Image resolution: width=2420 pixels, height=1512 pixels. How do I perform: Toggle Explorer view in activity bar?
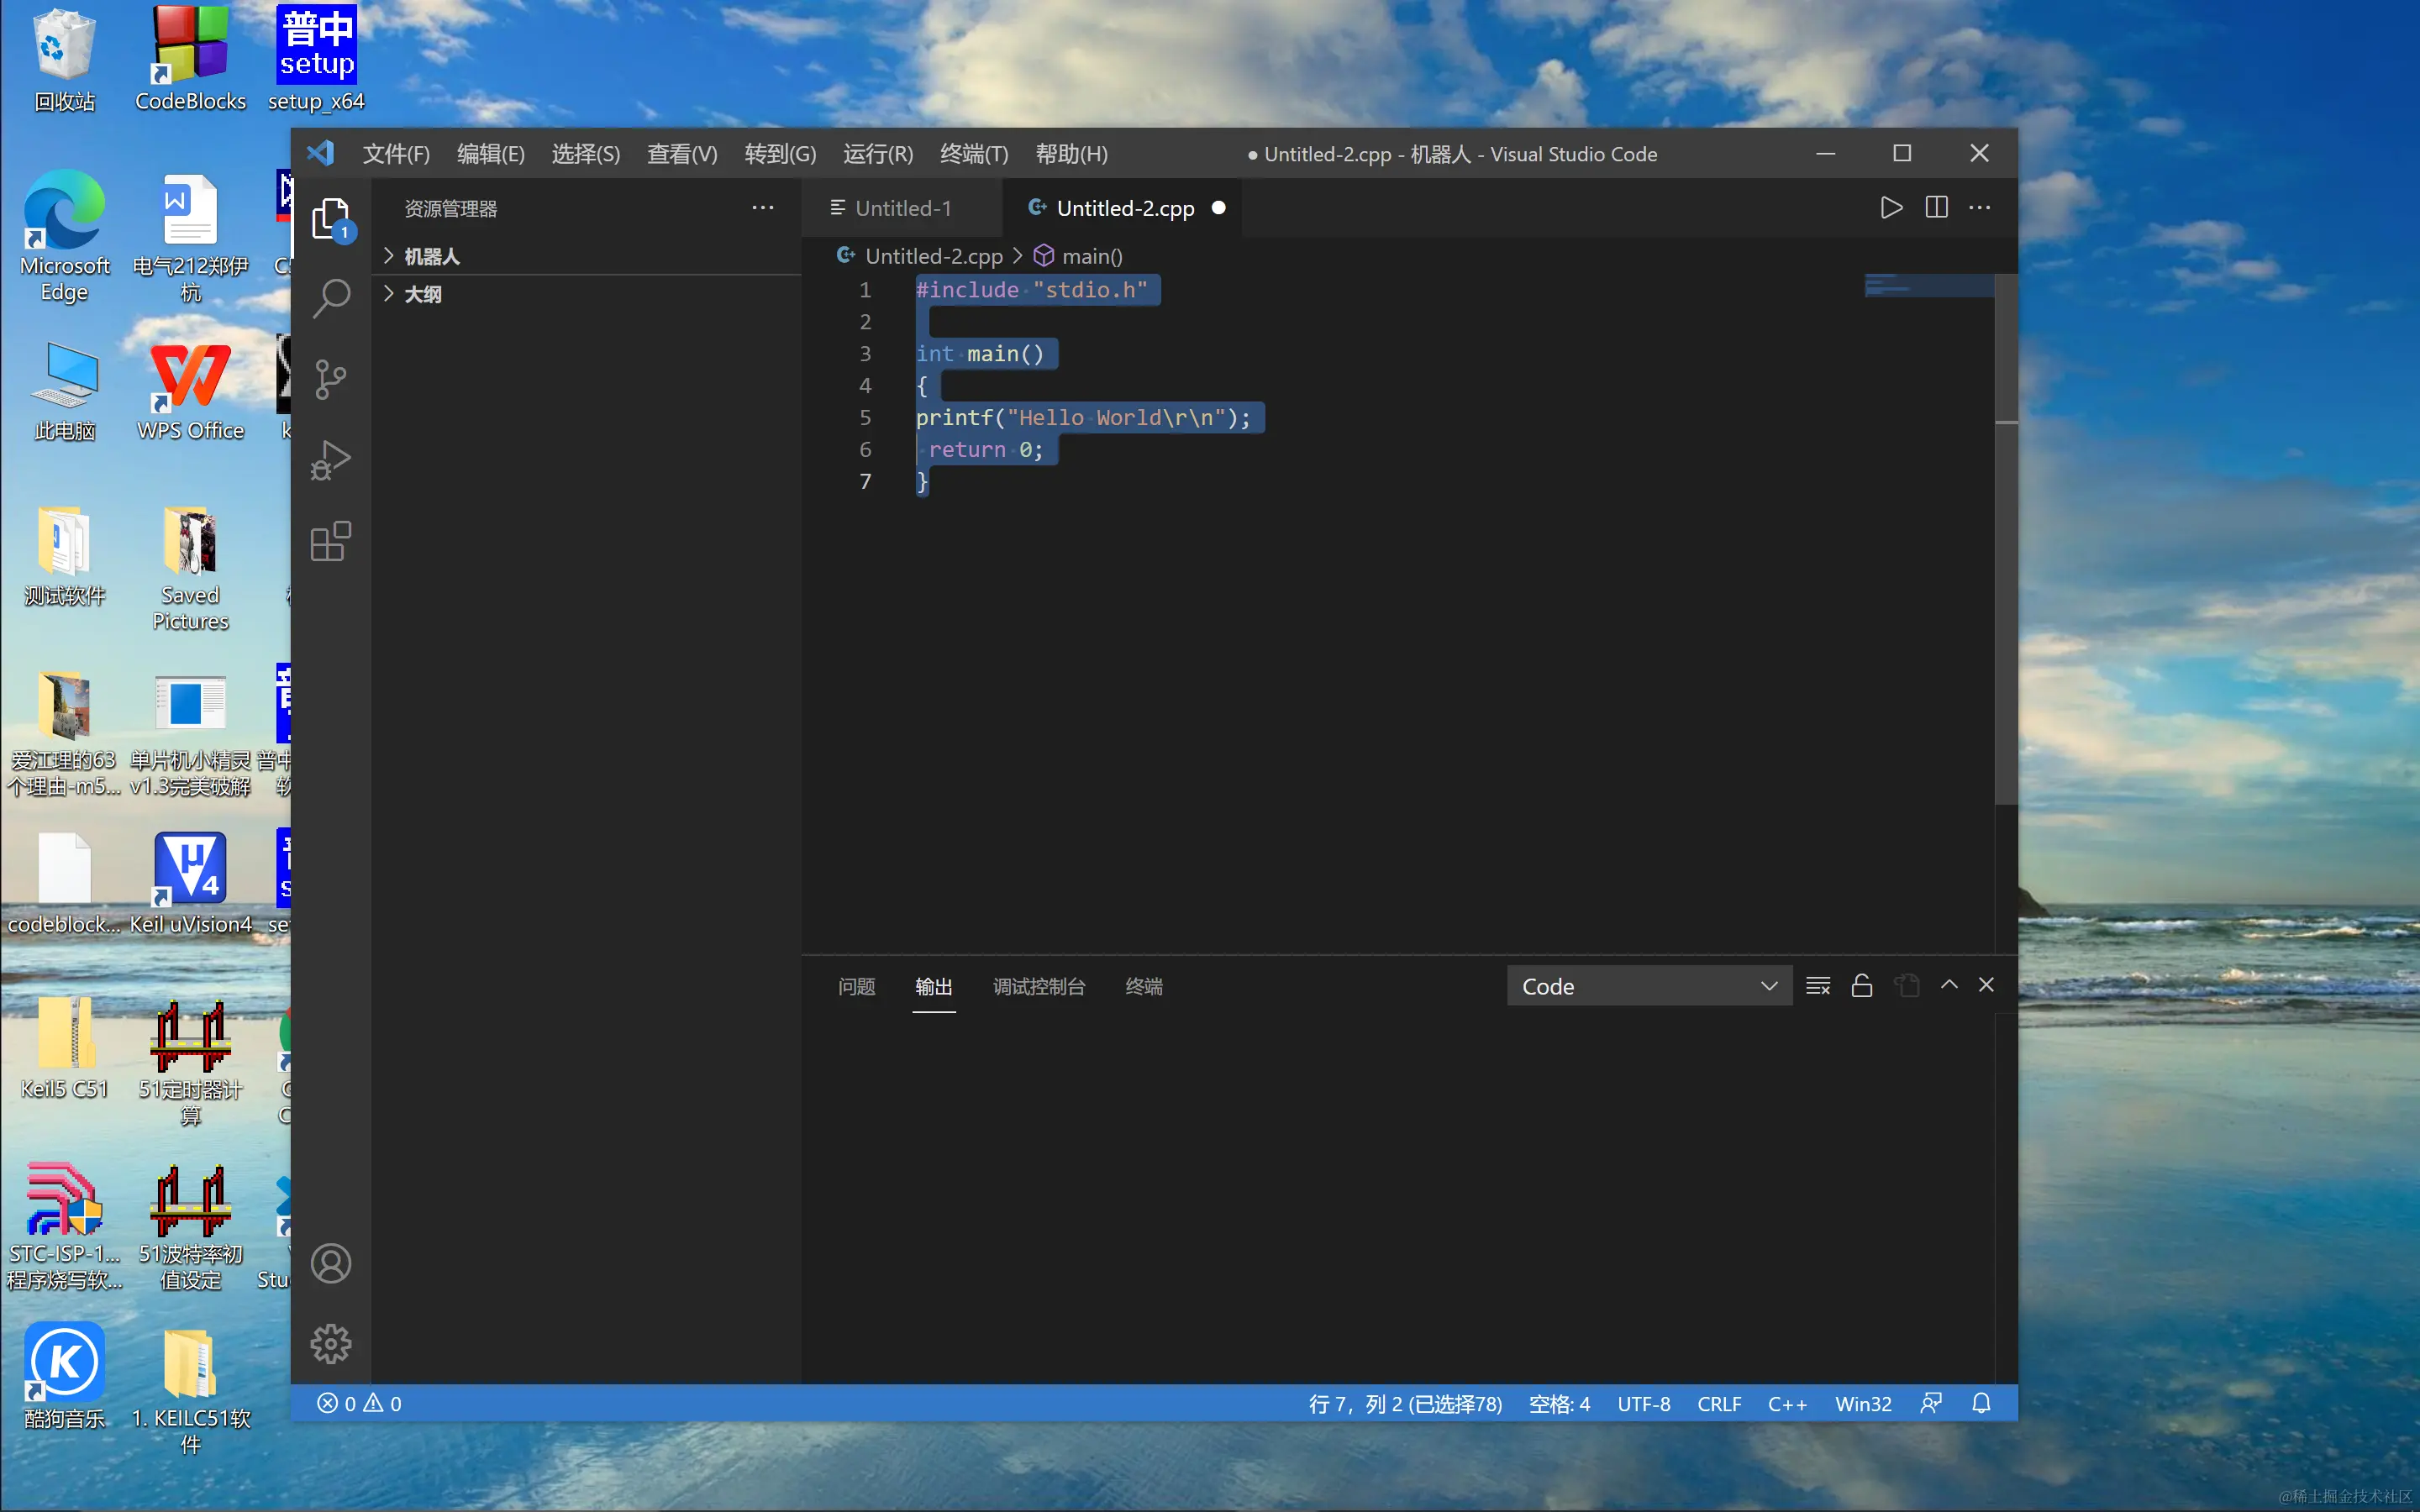point(331,217)
